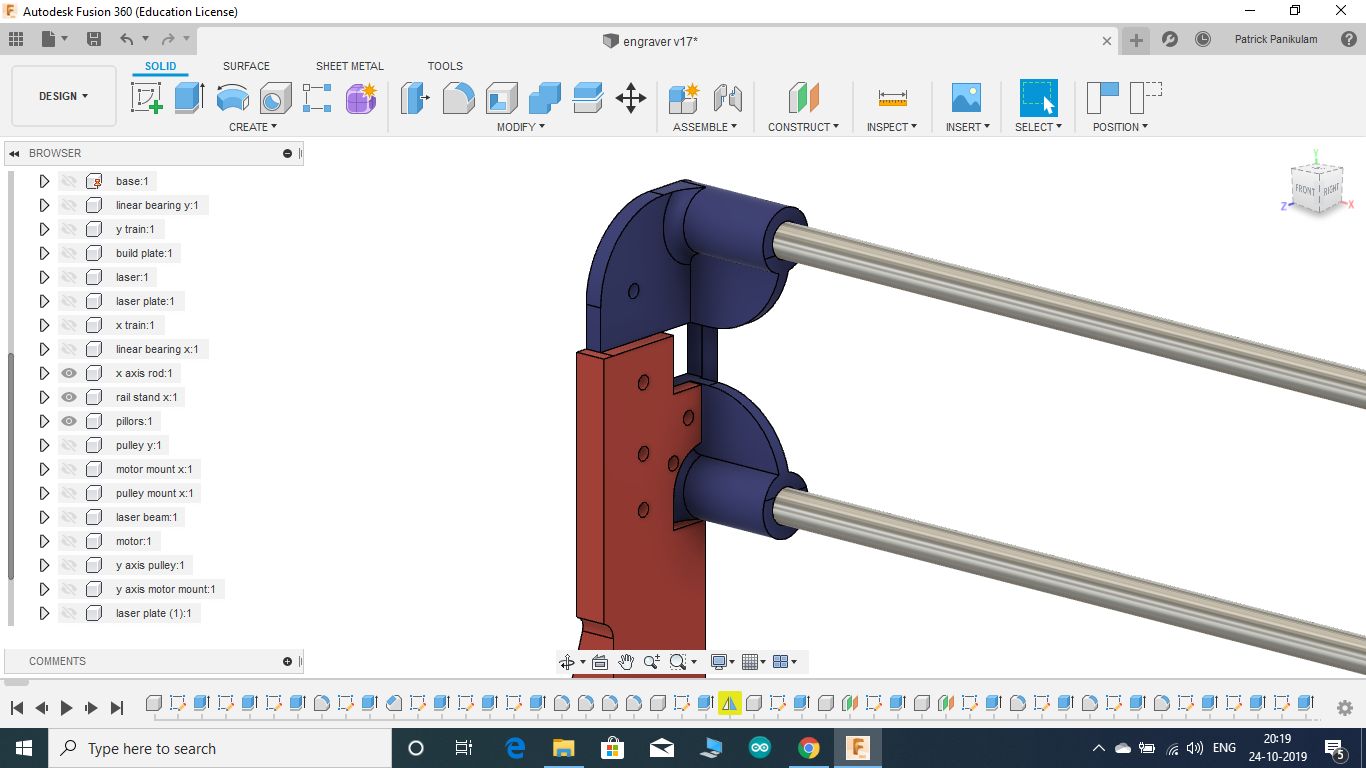Open the DESIGN workspace dropdown

pyautogui.click(x=63, y=96)
